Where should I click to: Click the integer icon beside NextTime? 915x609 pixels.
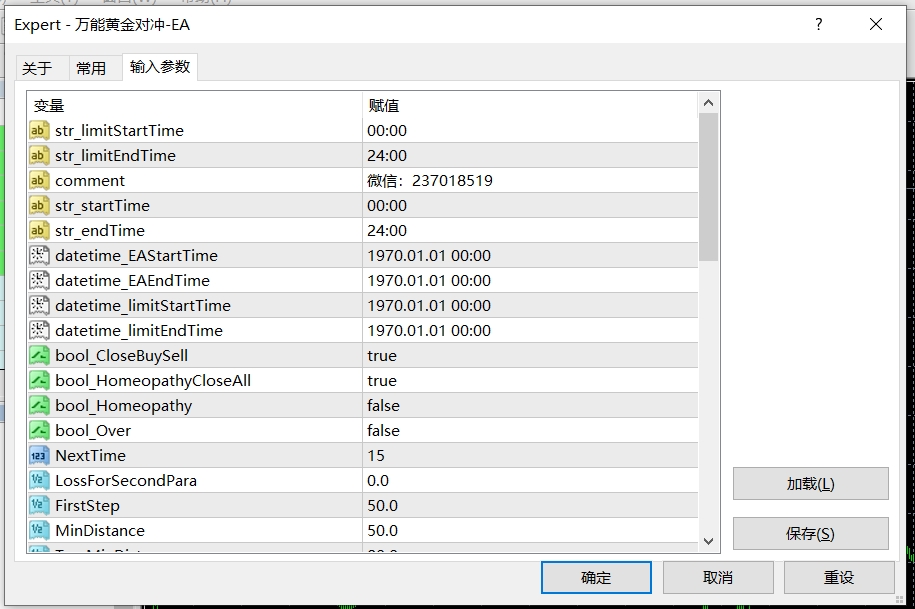[39, 455]
